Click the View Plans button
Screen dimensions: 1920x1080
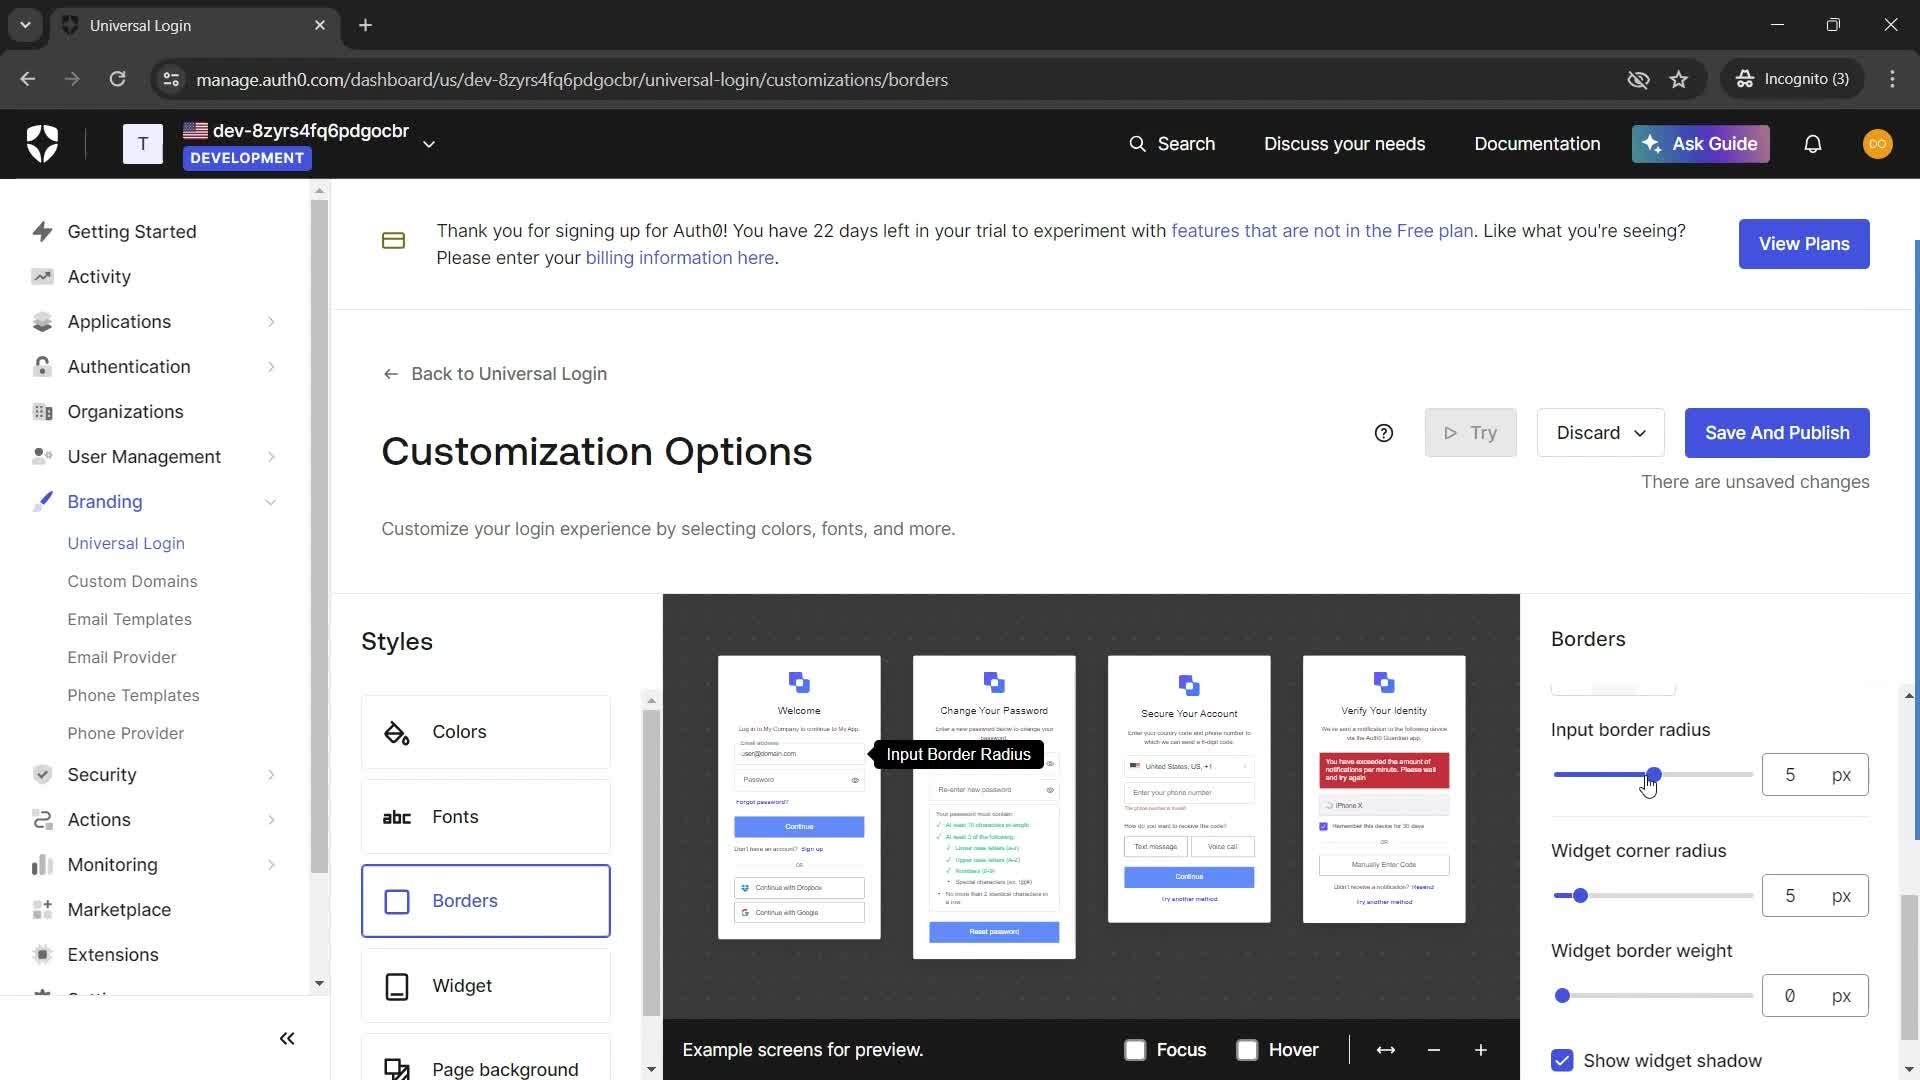(1804, 244)
